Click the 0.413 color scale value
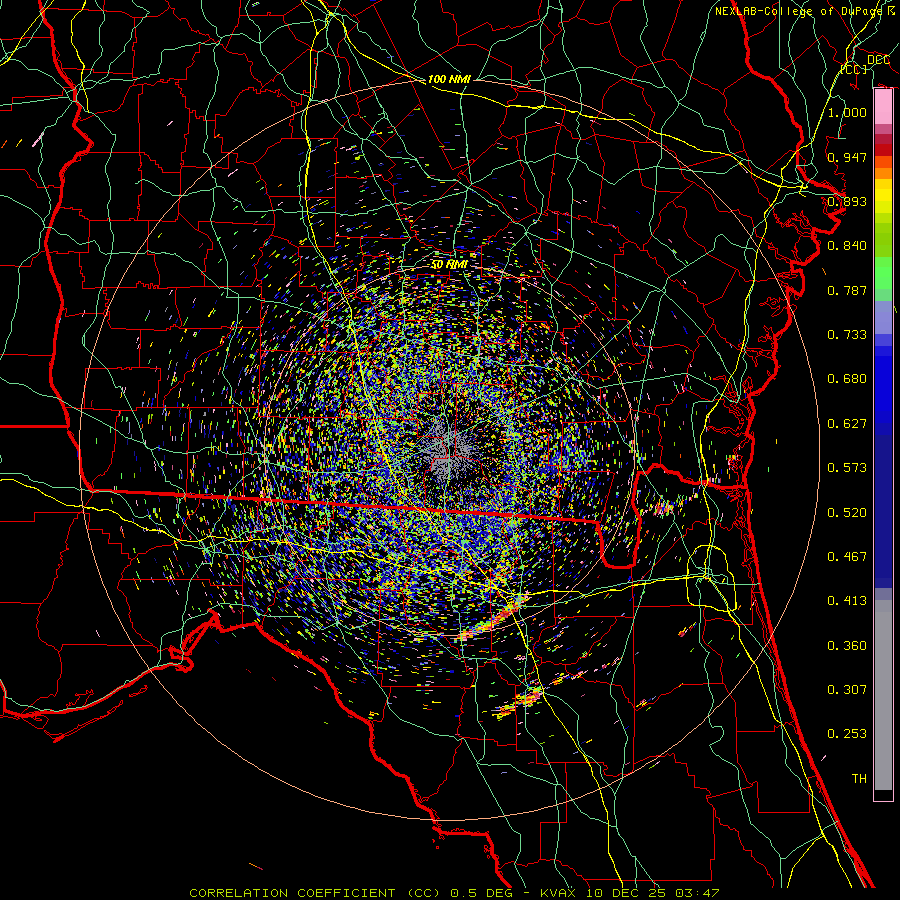This screenshot has height=900, width=900. (847, 601)
